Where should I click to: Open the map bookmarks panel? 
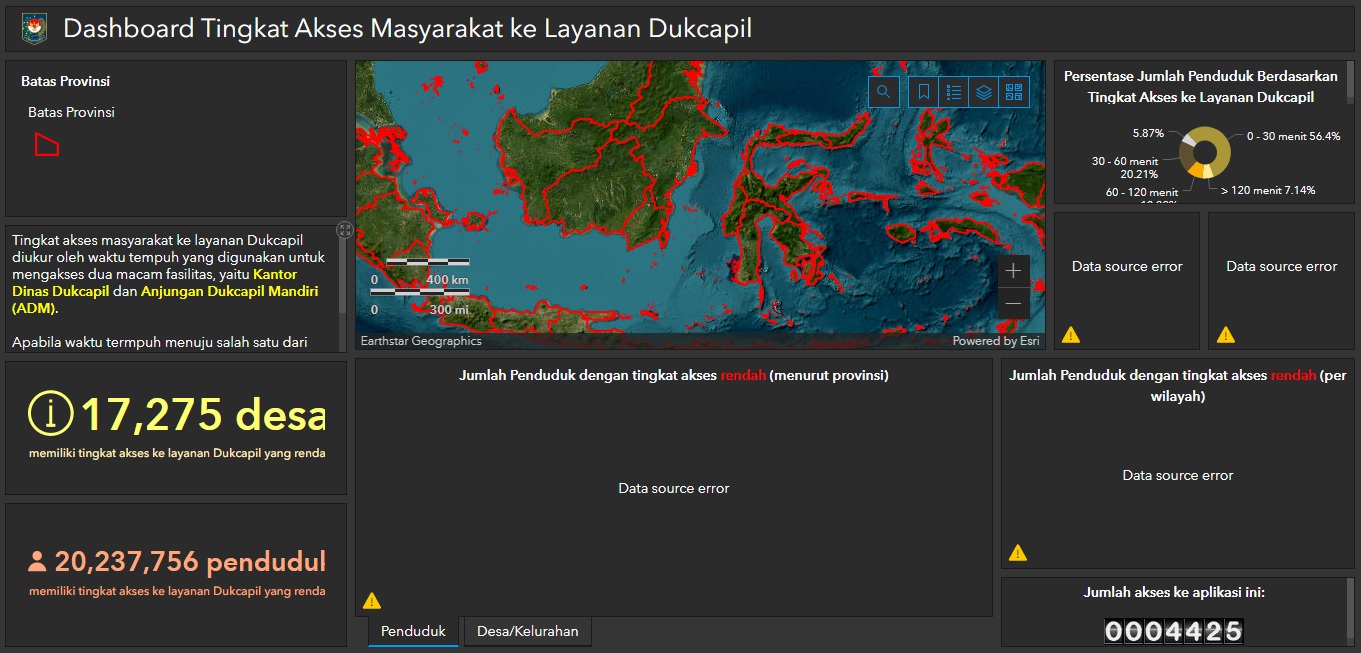pyautogui.click(x=924, y=92)
